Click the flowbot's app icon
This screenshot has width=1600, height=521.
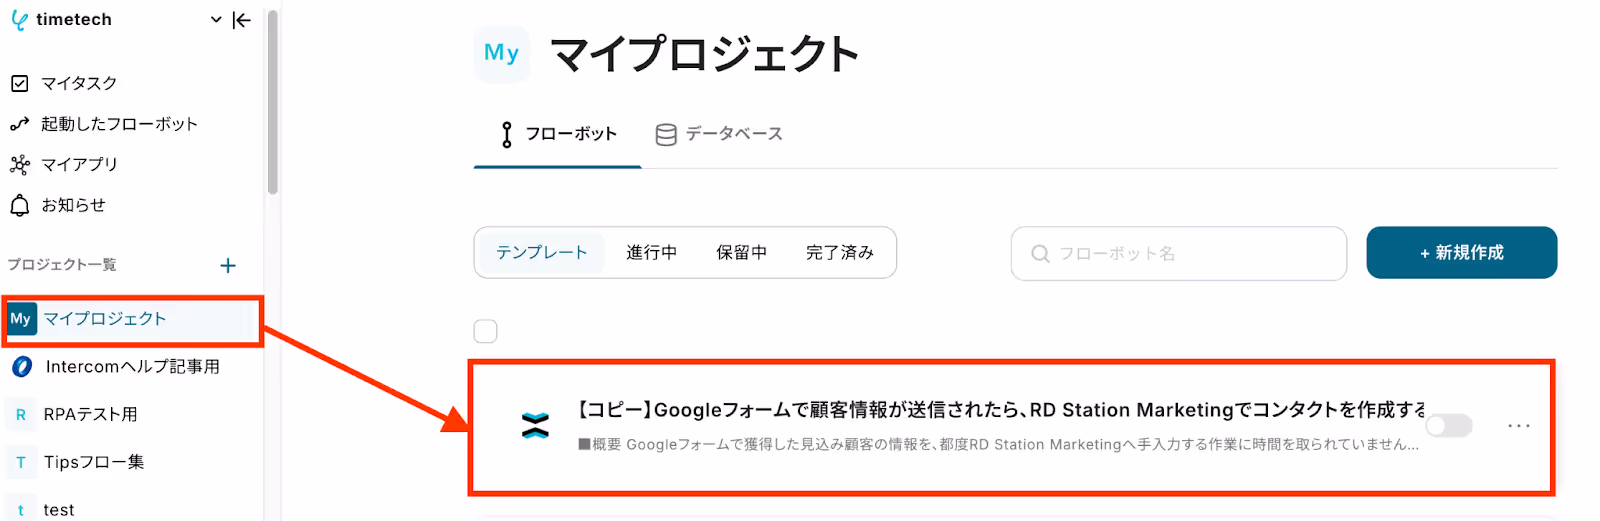click(536, 426)
